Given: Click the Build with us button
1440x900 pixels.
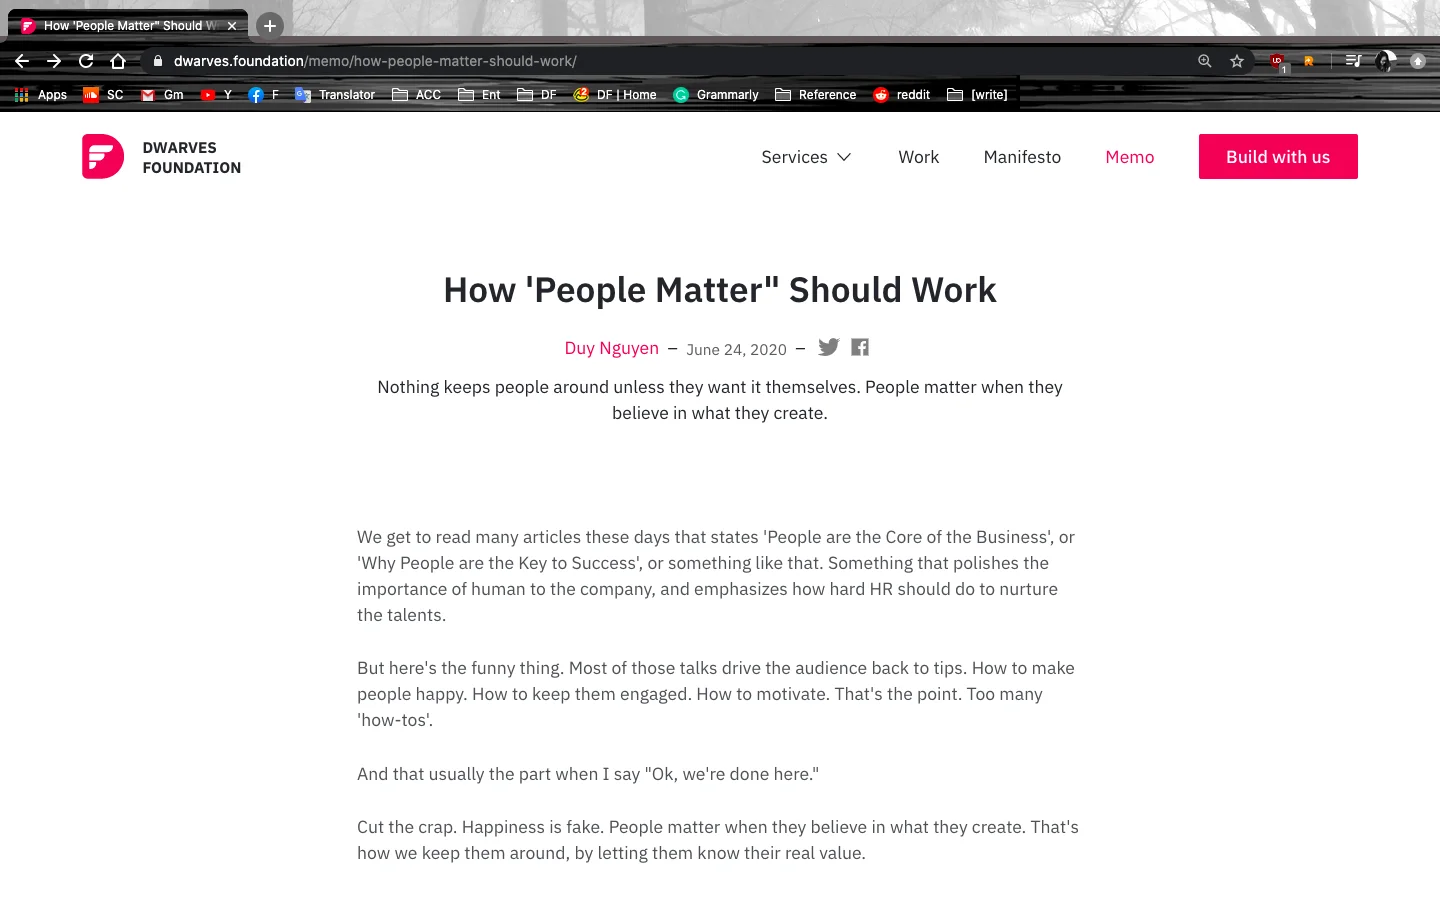Looking at the screenshot, I should (x=1278, y=157).
